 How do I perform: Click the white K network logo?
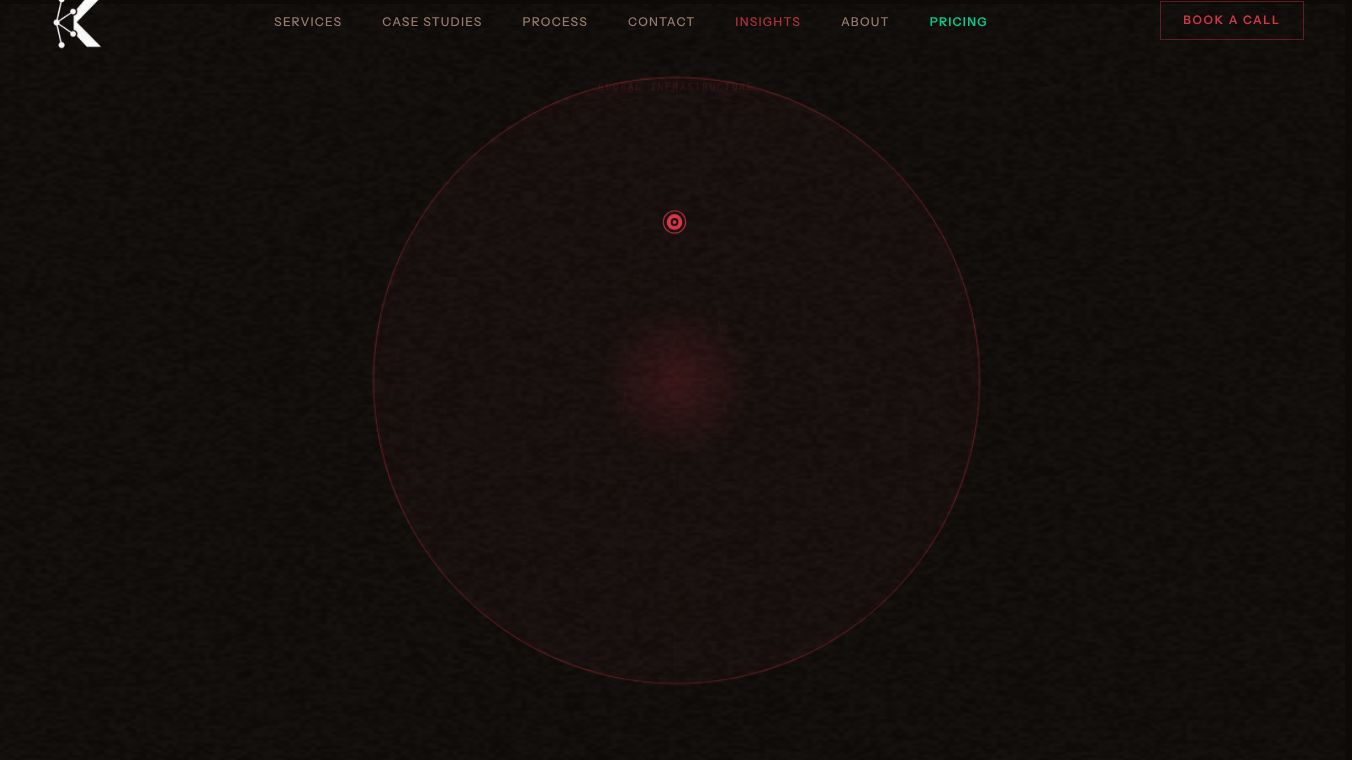[x=78, y=23]
